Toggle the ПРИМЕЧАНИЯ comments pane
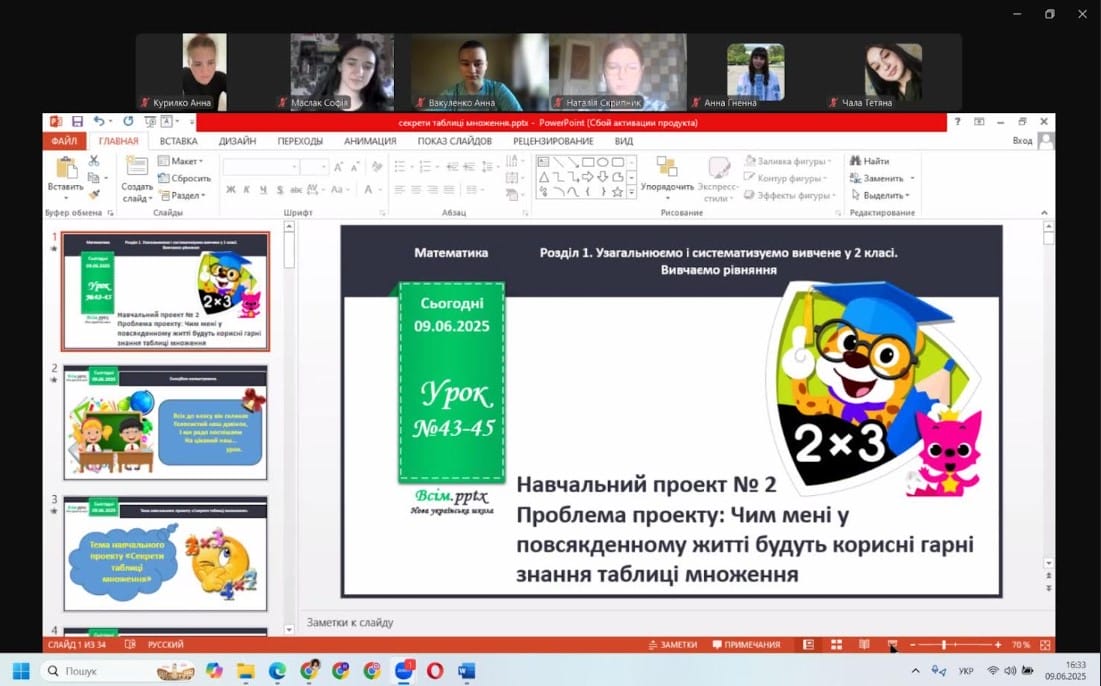Viewport: 1101px width, 686px height. click(746, 645)
